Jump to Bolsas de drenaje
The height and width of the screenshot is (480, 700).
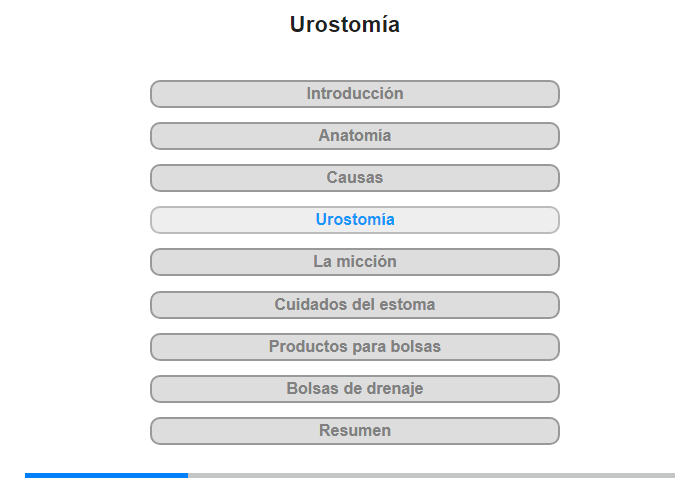[354, 388]
